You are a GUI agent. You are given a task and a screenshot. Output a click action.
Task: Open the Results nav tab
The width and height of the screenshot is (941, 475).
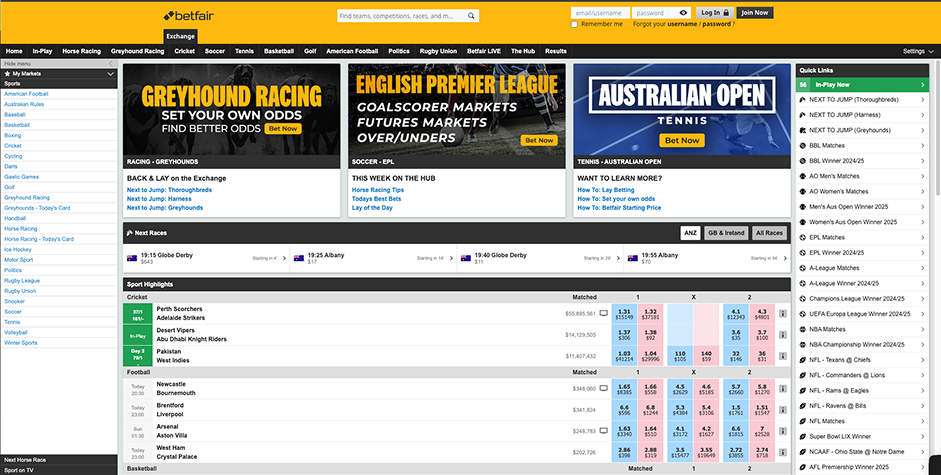pyautogui.click(x=556, y=52)
